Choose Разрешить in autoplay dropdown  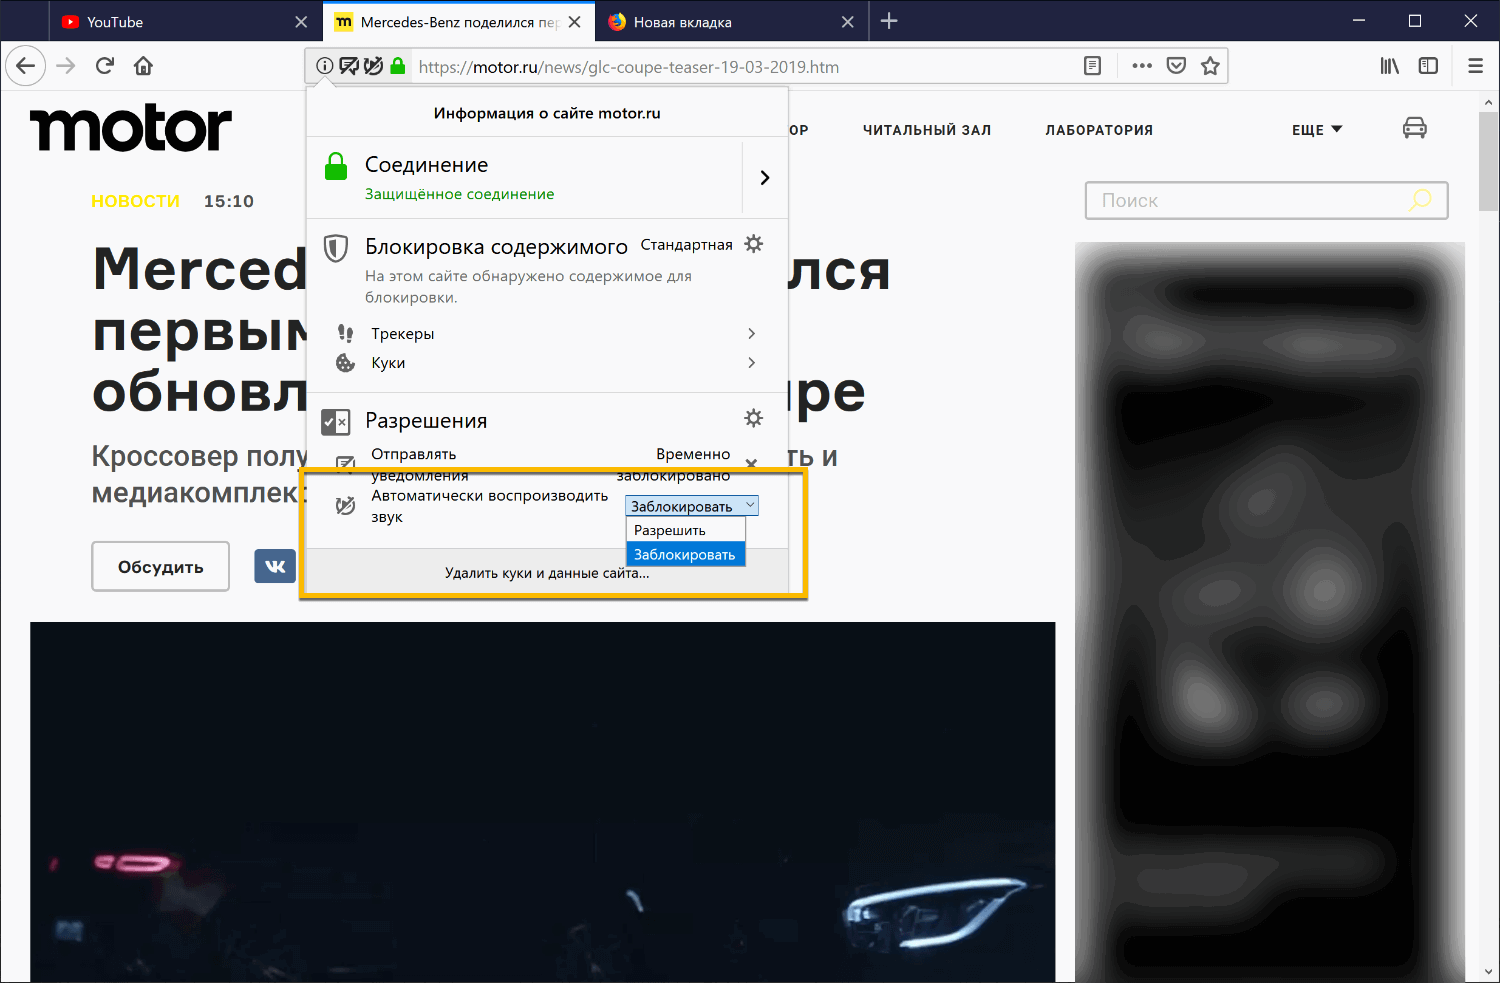tap(686, 530)
